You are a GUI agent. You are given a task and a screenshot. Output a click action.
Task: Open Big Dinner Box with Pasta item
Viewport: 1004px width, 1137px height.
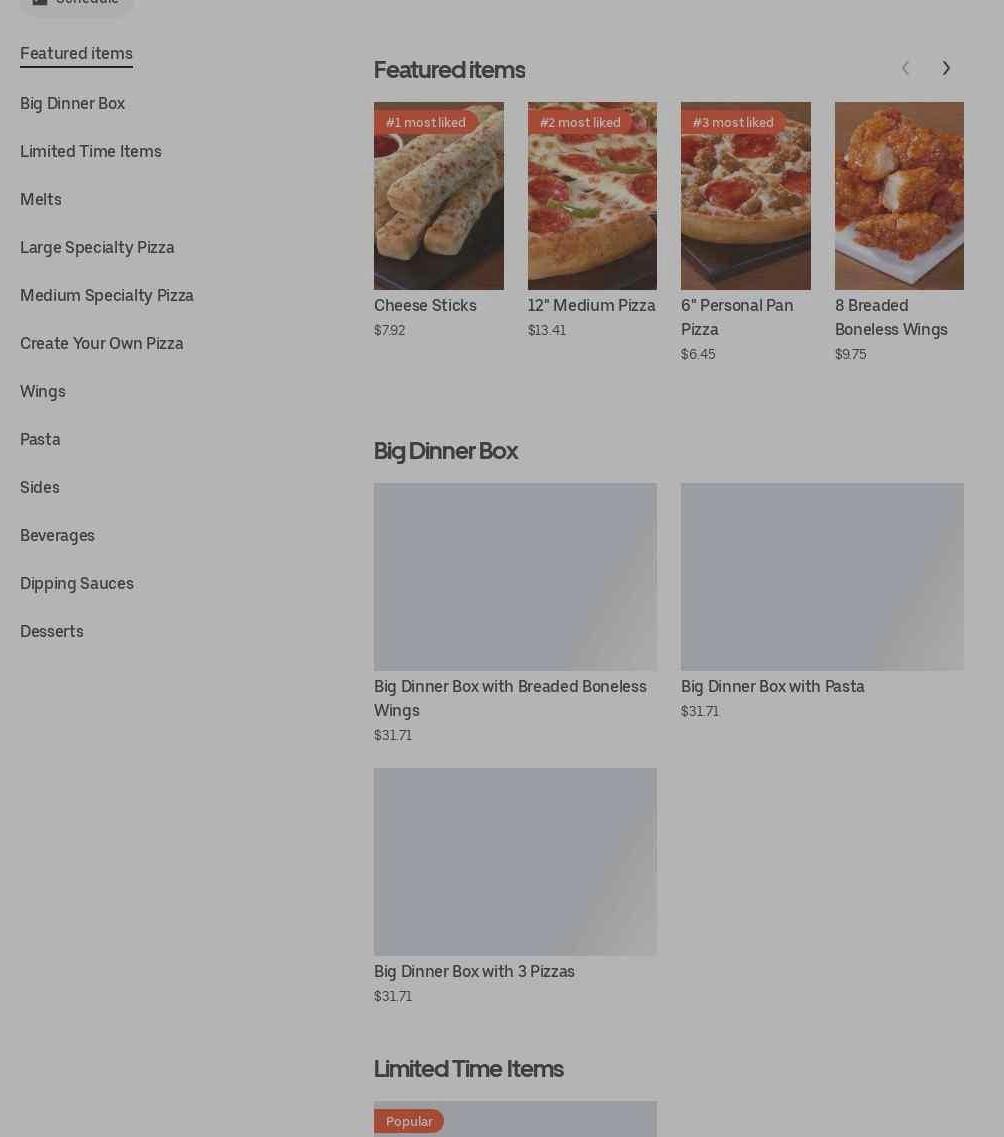822,601
